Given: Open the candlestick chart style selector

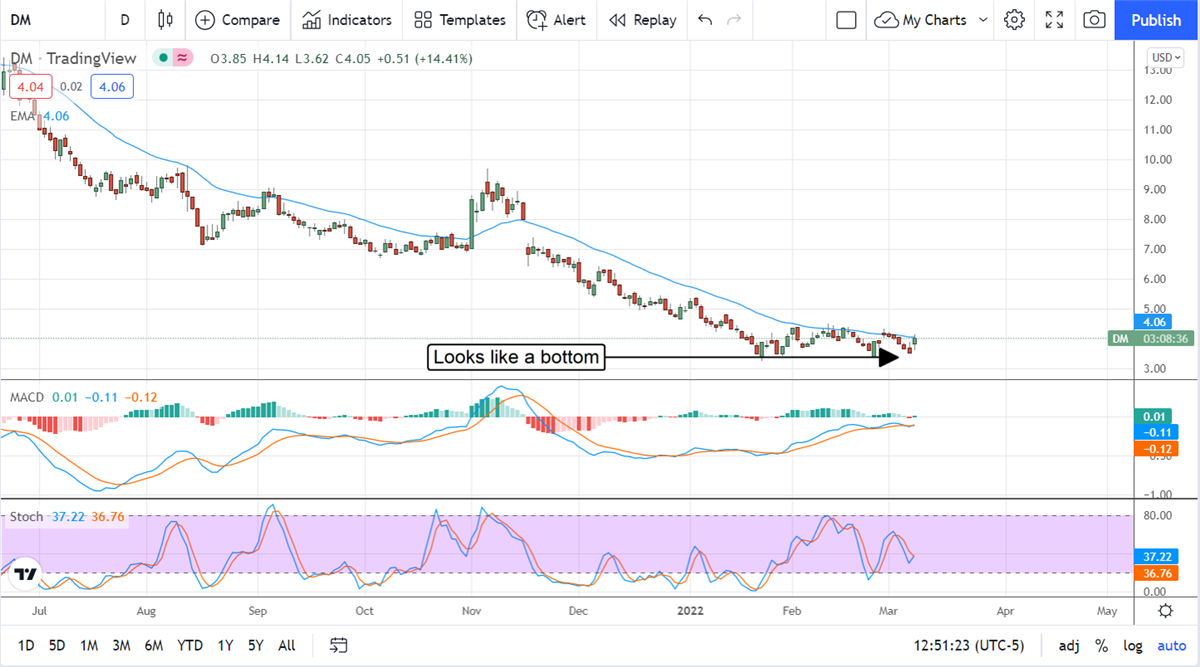Looking at the screenshot, I should coord(165,20).
